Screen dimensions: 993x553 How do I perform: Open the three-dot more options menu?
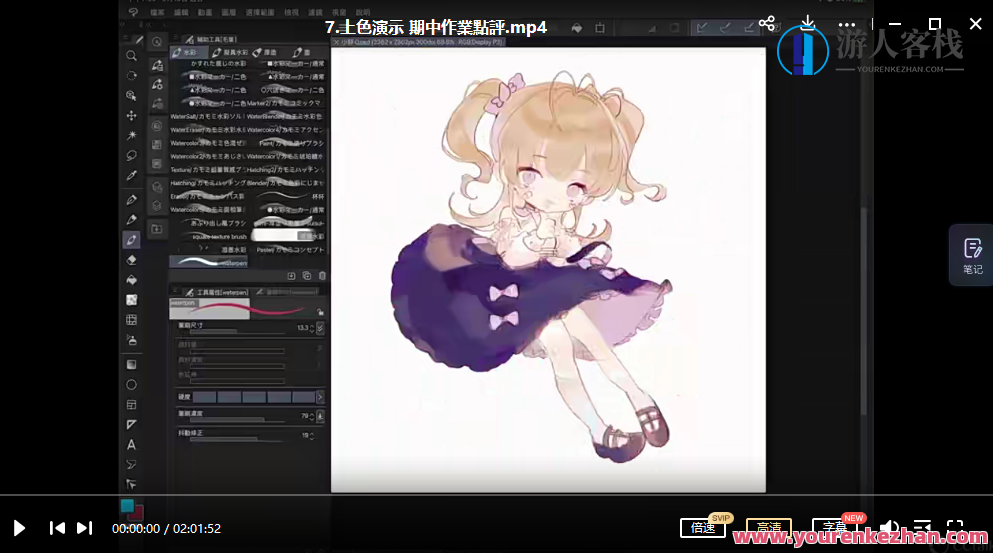[847, 23]
